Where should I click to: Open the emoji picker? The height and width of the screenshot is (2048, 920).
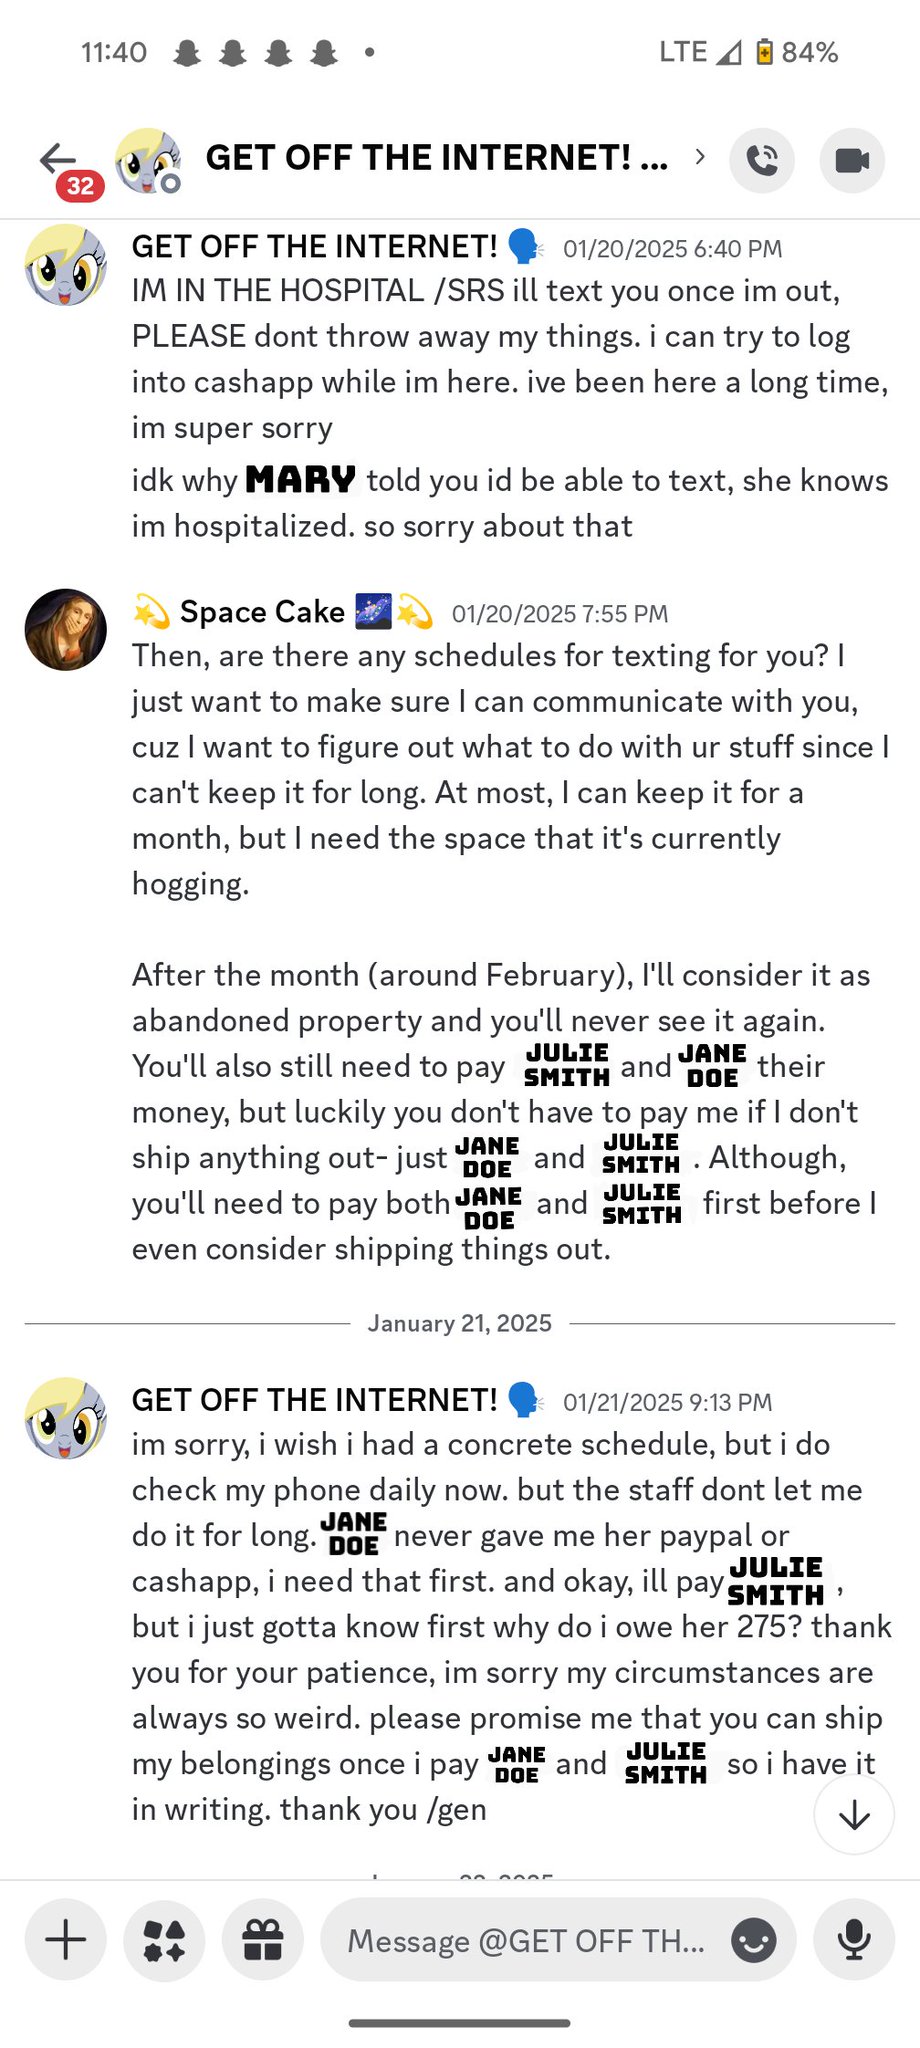coord(754,1940)
